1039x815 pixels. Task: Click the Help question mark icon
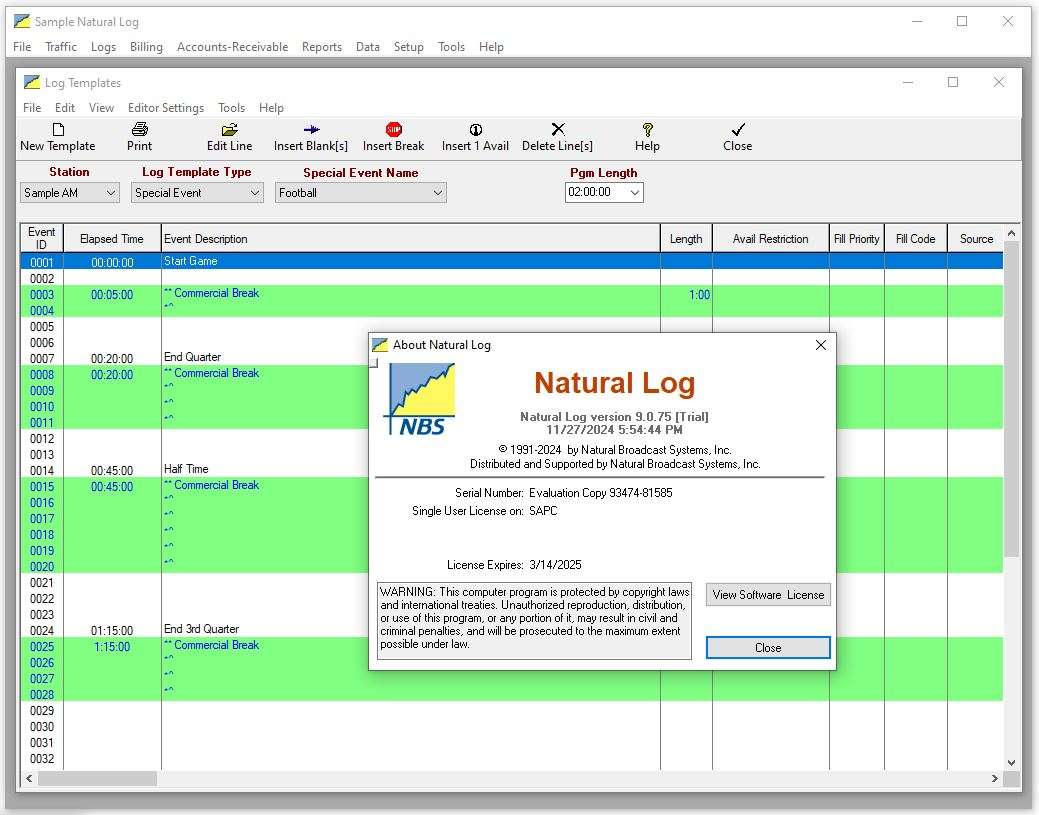tap(647, 130)
